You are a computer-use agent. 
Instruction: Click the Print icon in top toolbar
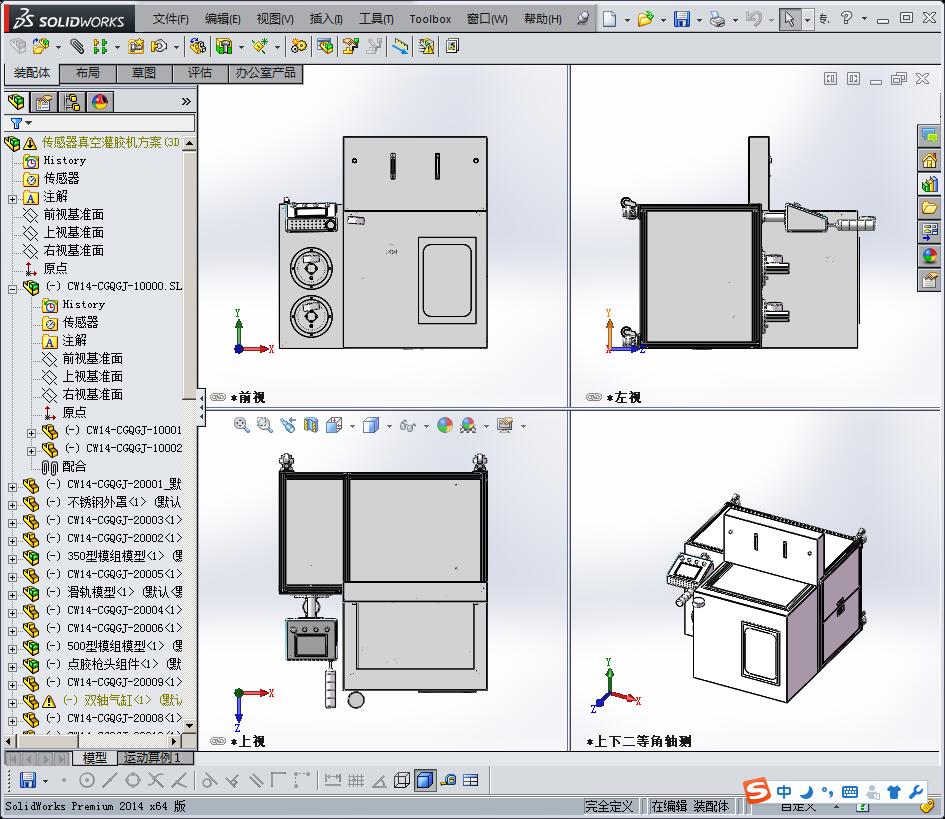pyautogui.click(x=717, y=19)
